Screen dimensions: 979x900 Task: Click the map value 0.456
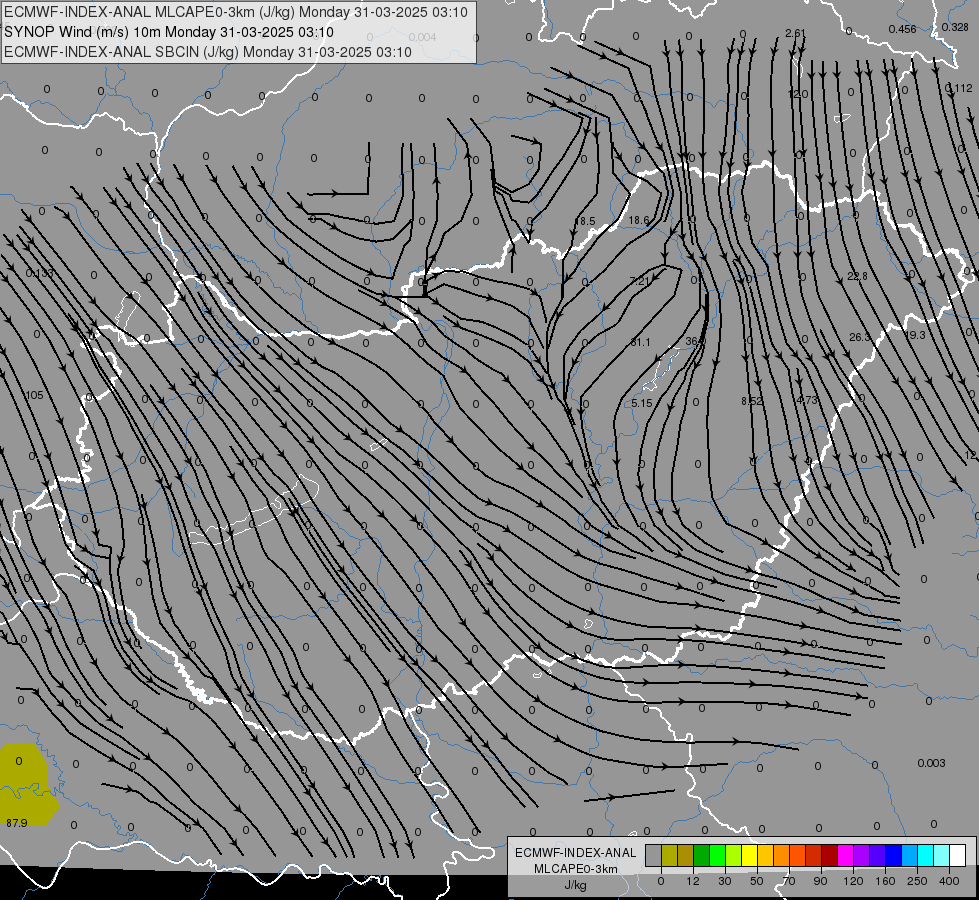903,29
